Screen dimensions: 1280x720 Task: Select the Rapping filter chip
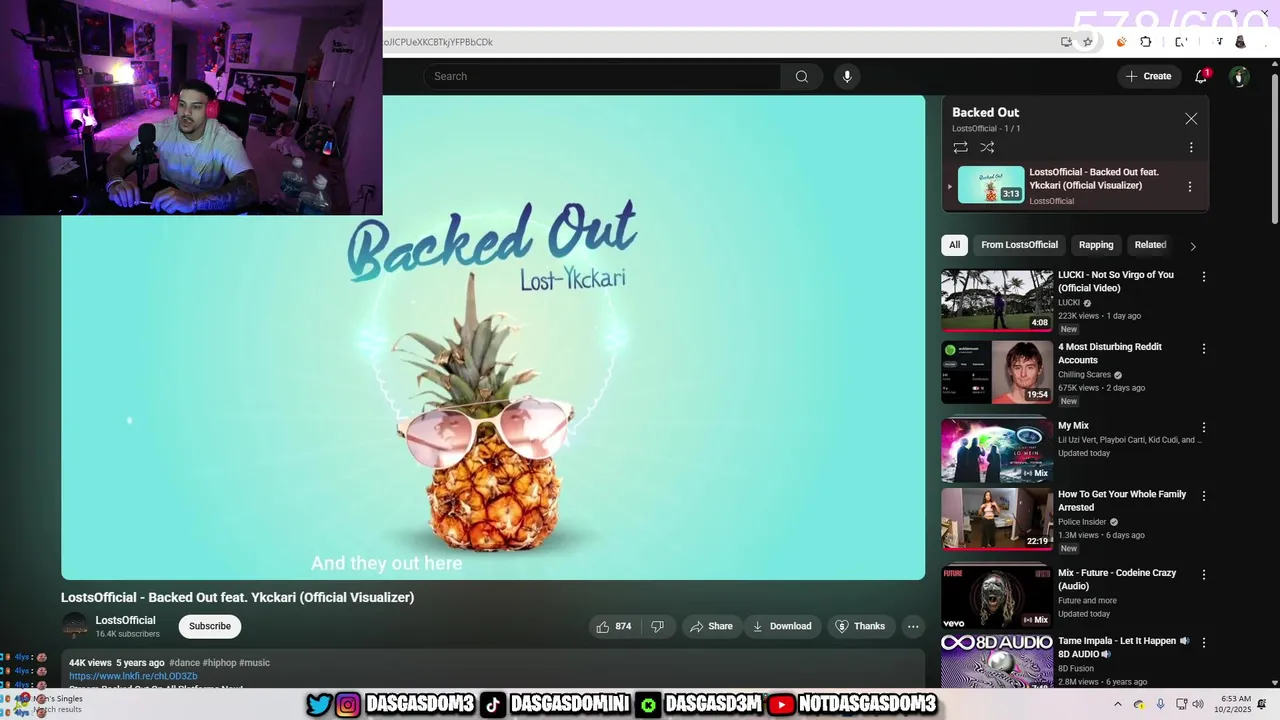[1096, 245]
